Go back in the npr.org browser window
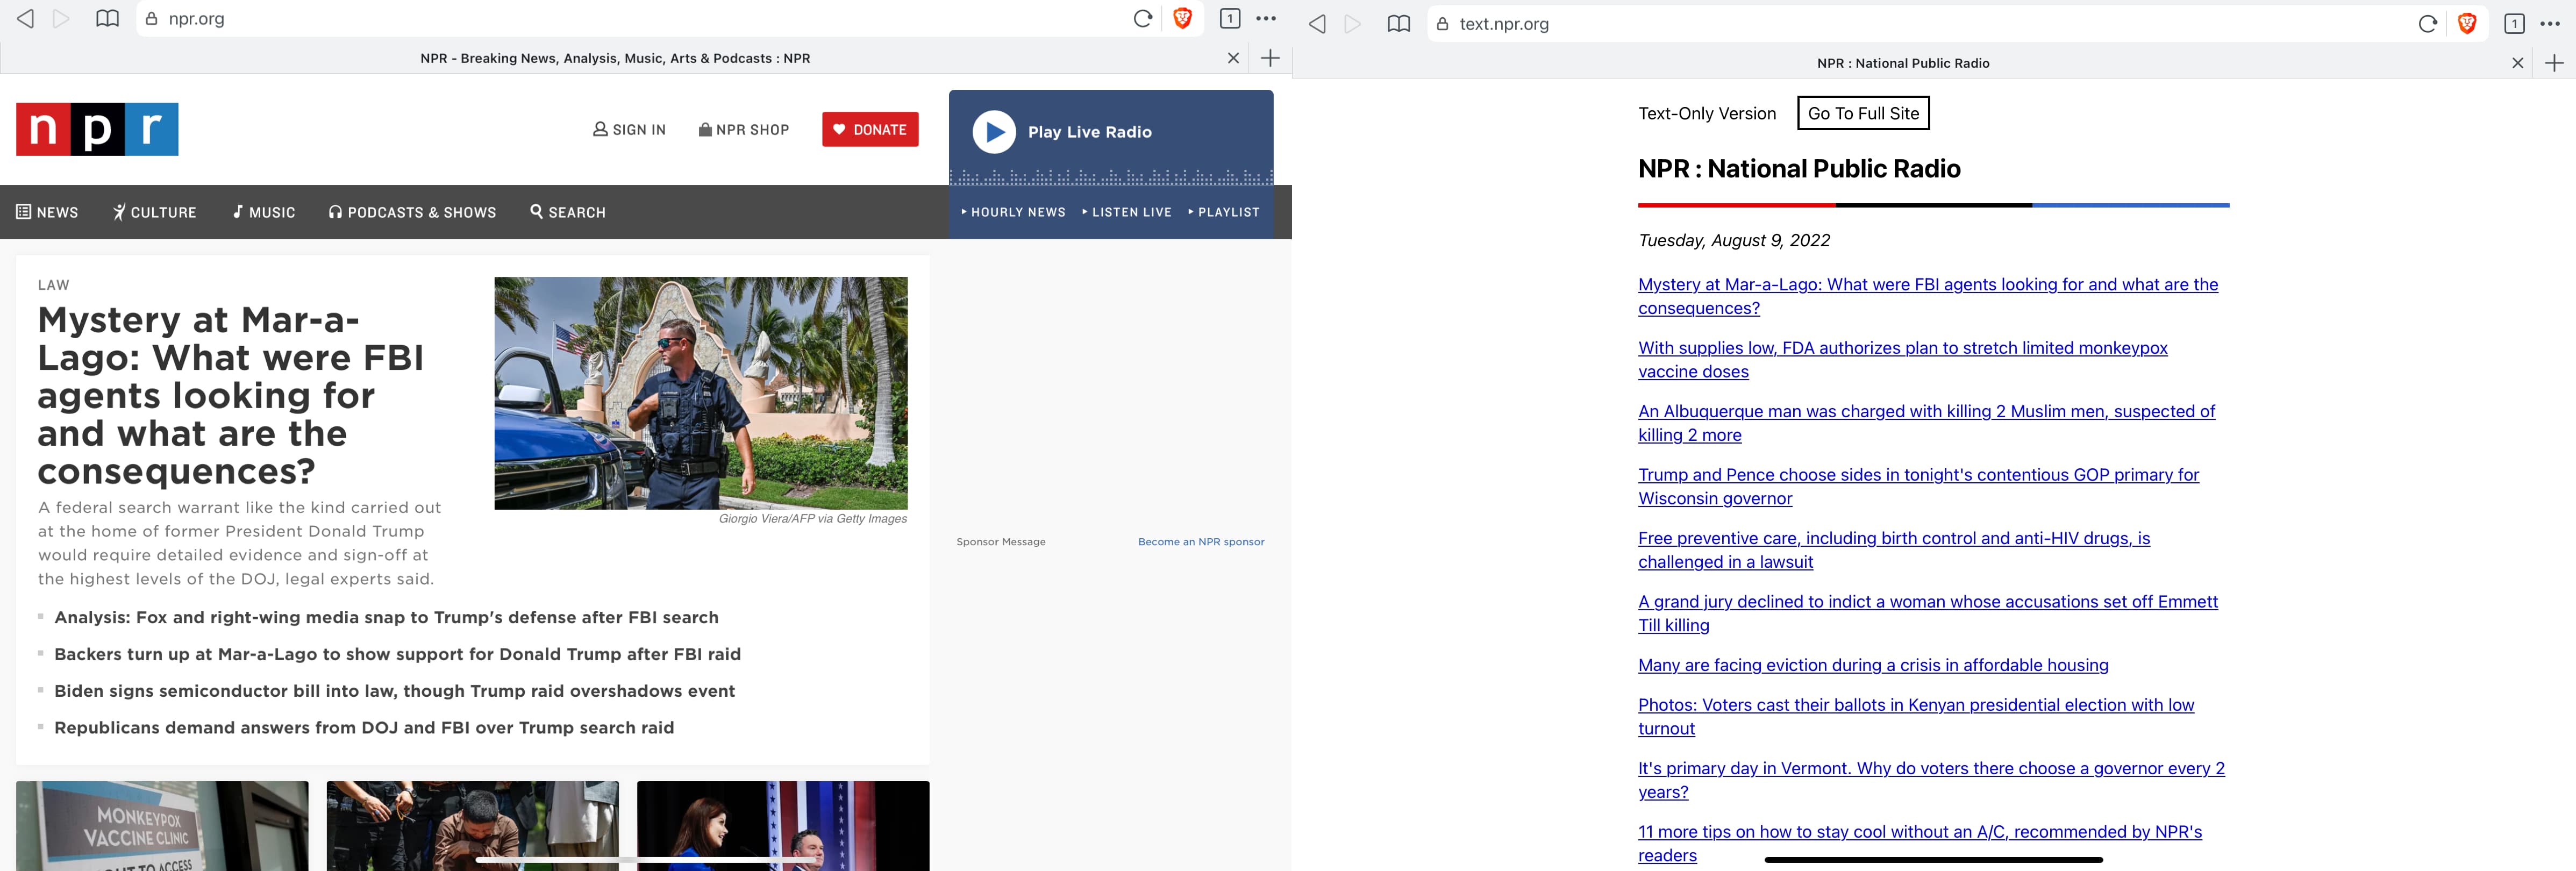2576x871 pixels. 26,19
